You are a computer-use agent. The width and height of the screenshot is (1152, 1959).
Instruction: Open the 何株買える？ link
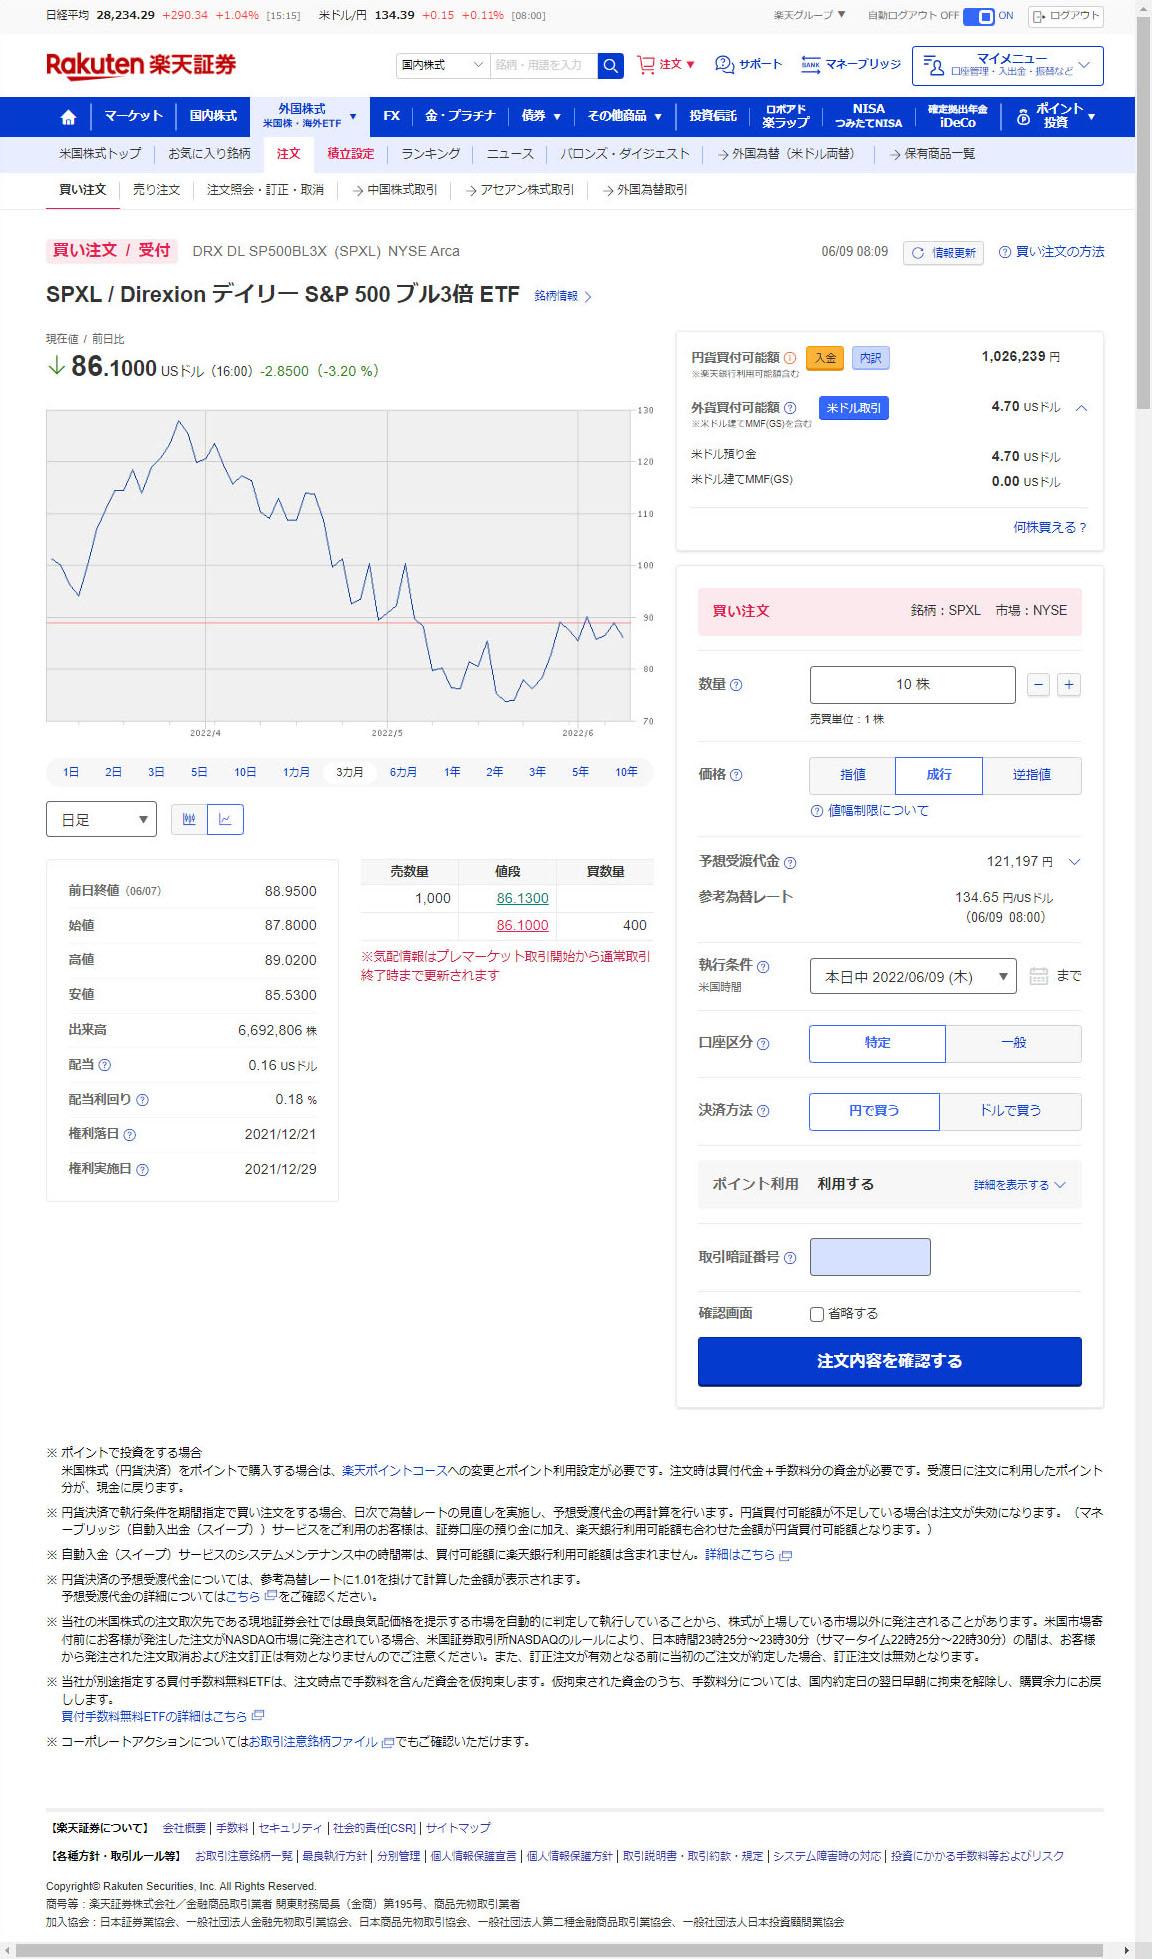(x=1049, y=527)
